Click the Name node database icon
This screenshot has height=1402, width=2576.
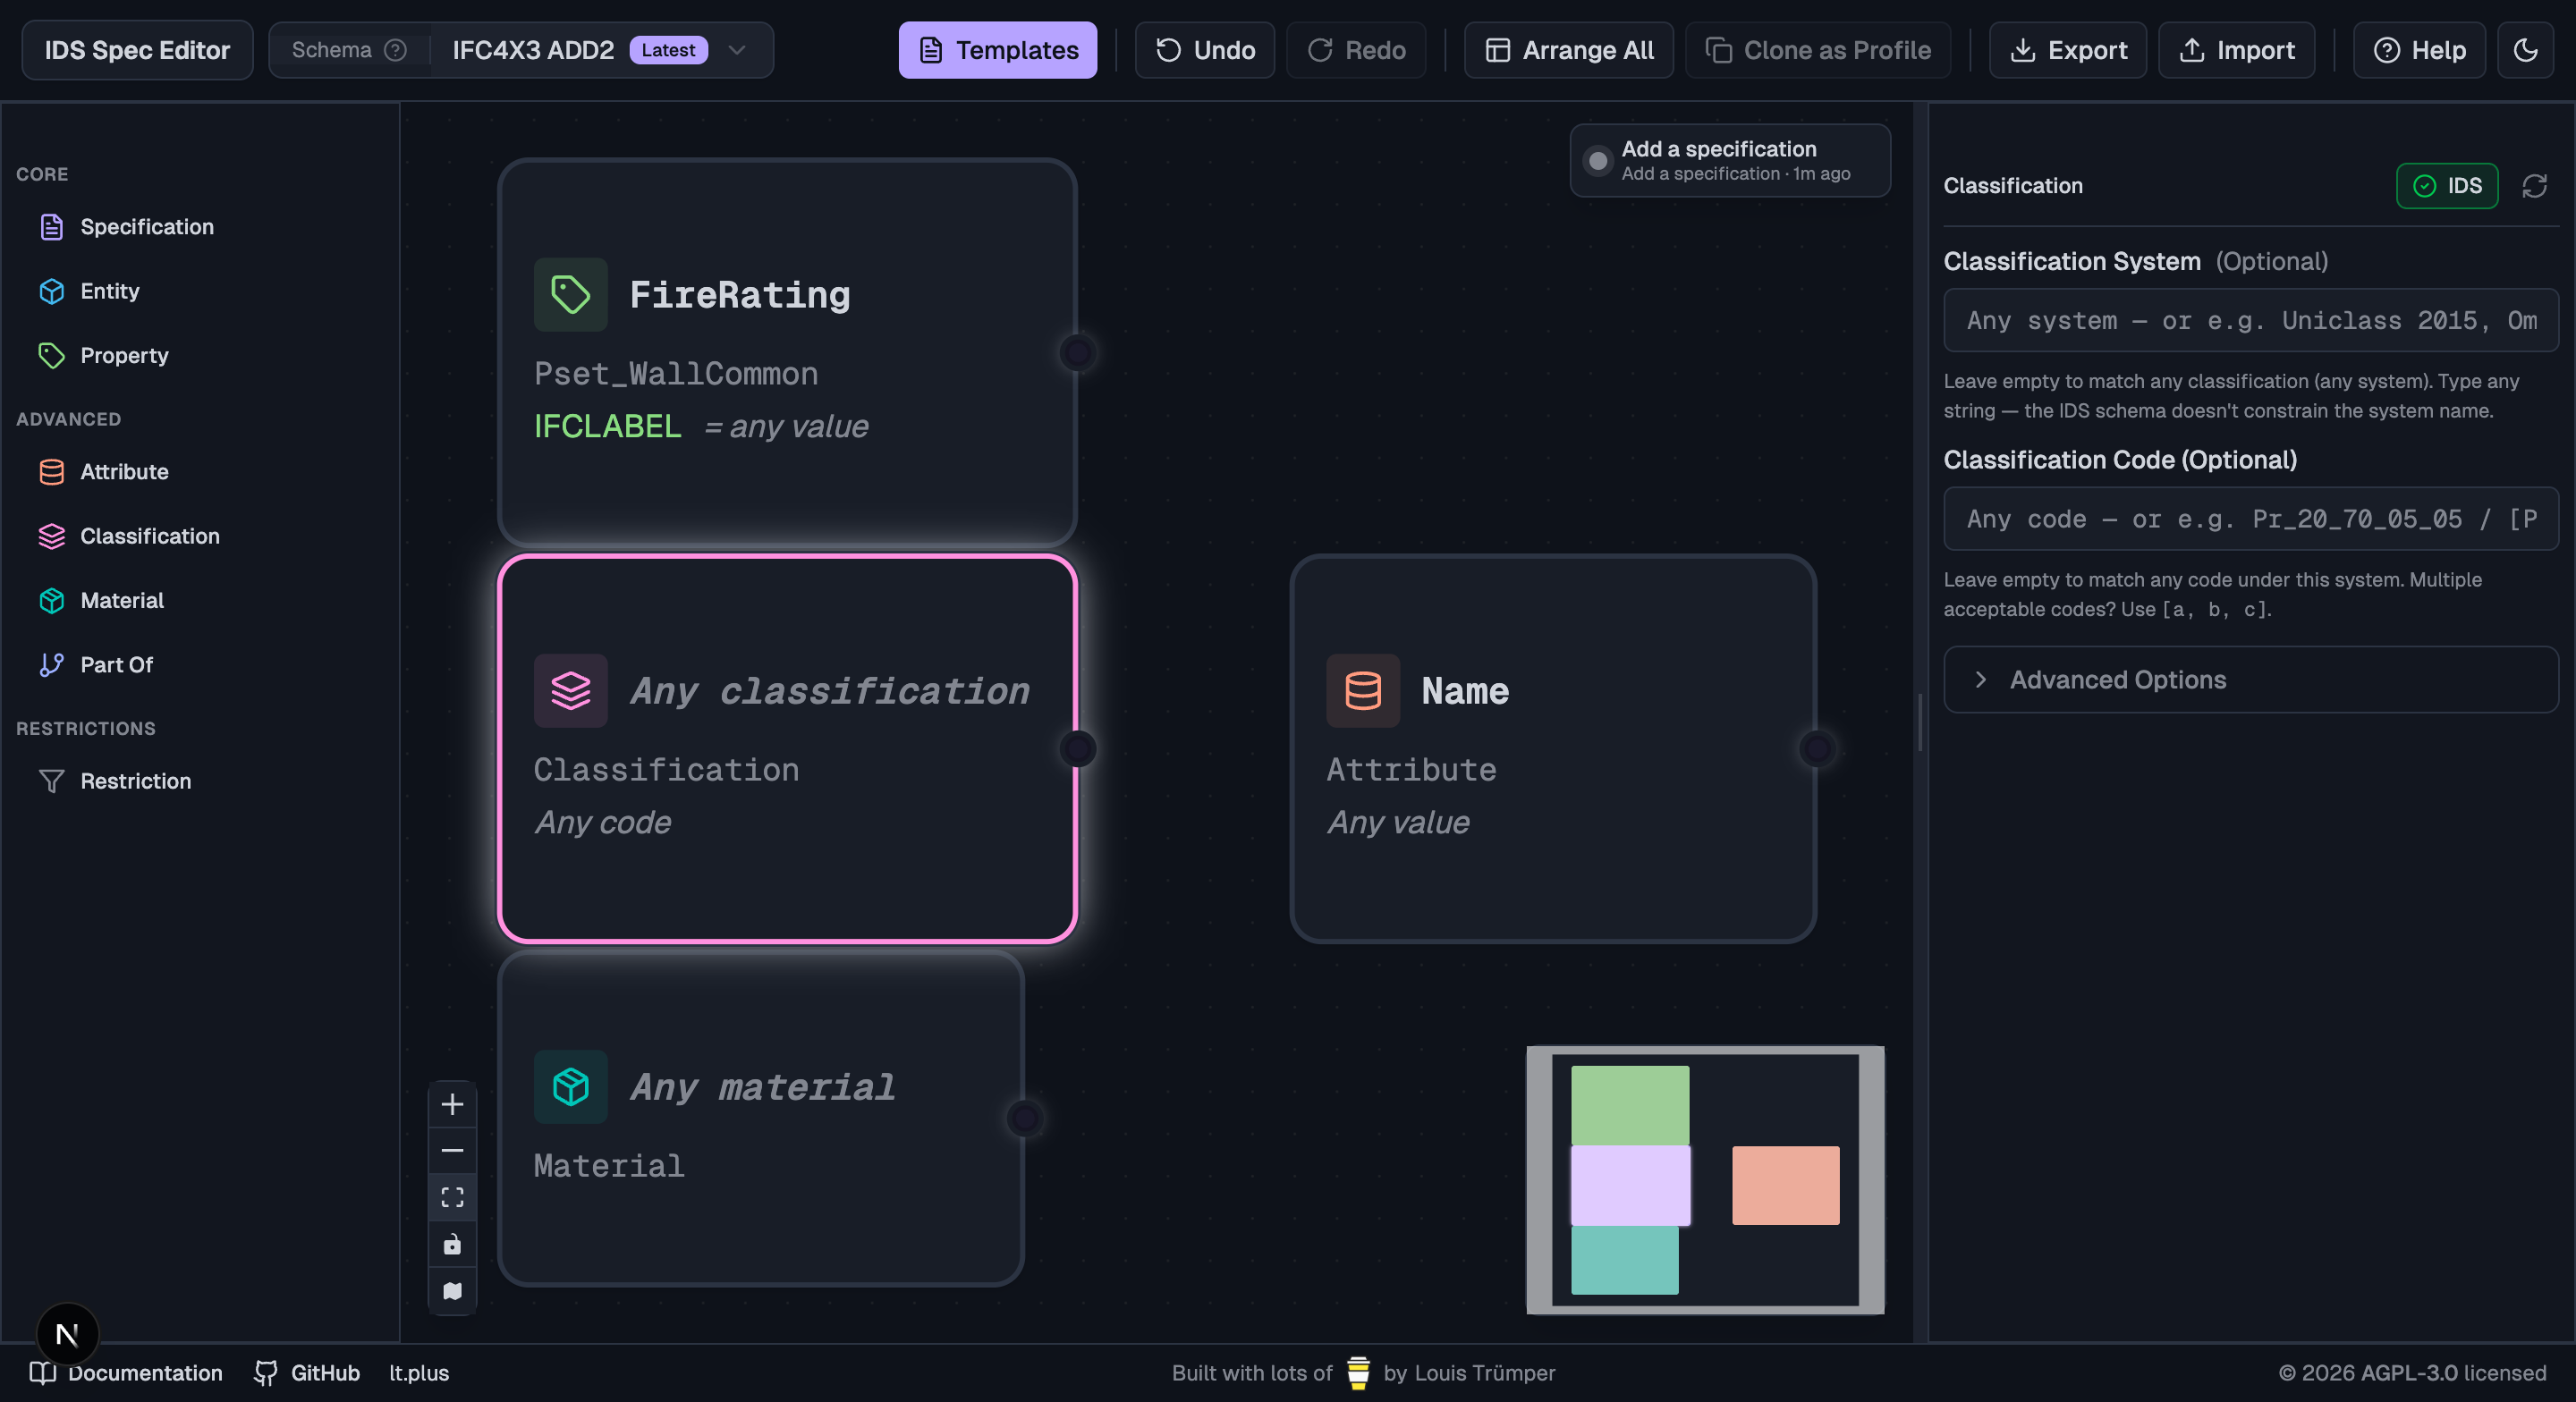(x=1363, y=690)
